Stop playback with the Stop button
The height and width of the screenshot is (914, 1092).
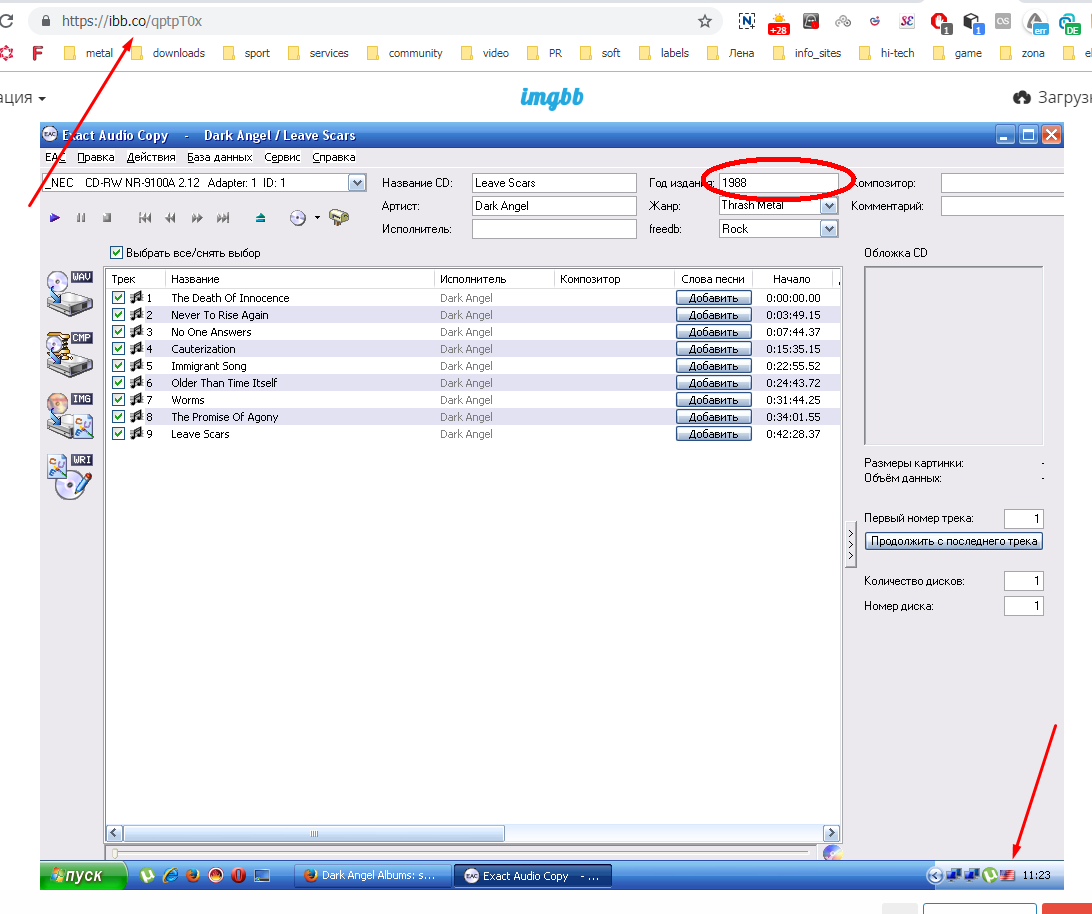[107, 218]
